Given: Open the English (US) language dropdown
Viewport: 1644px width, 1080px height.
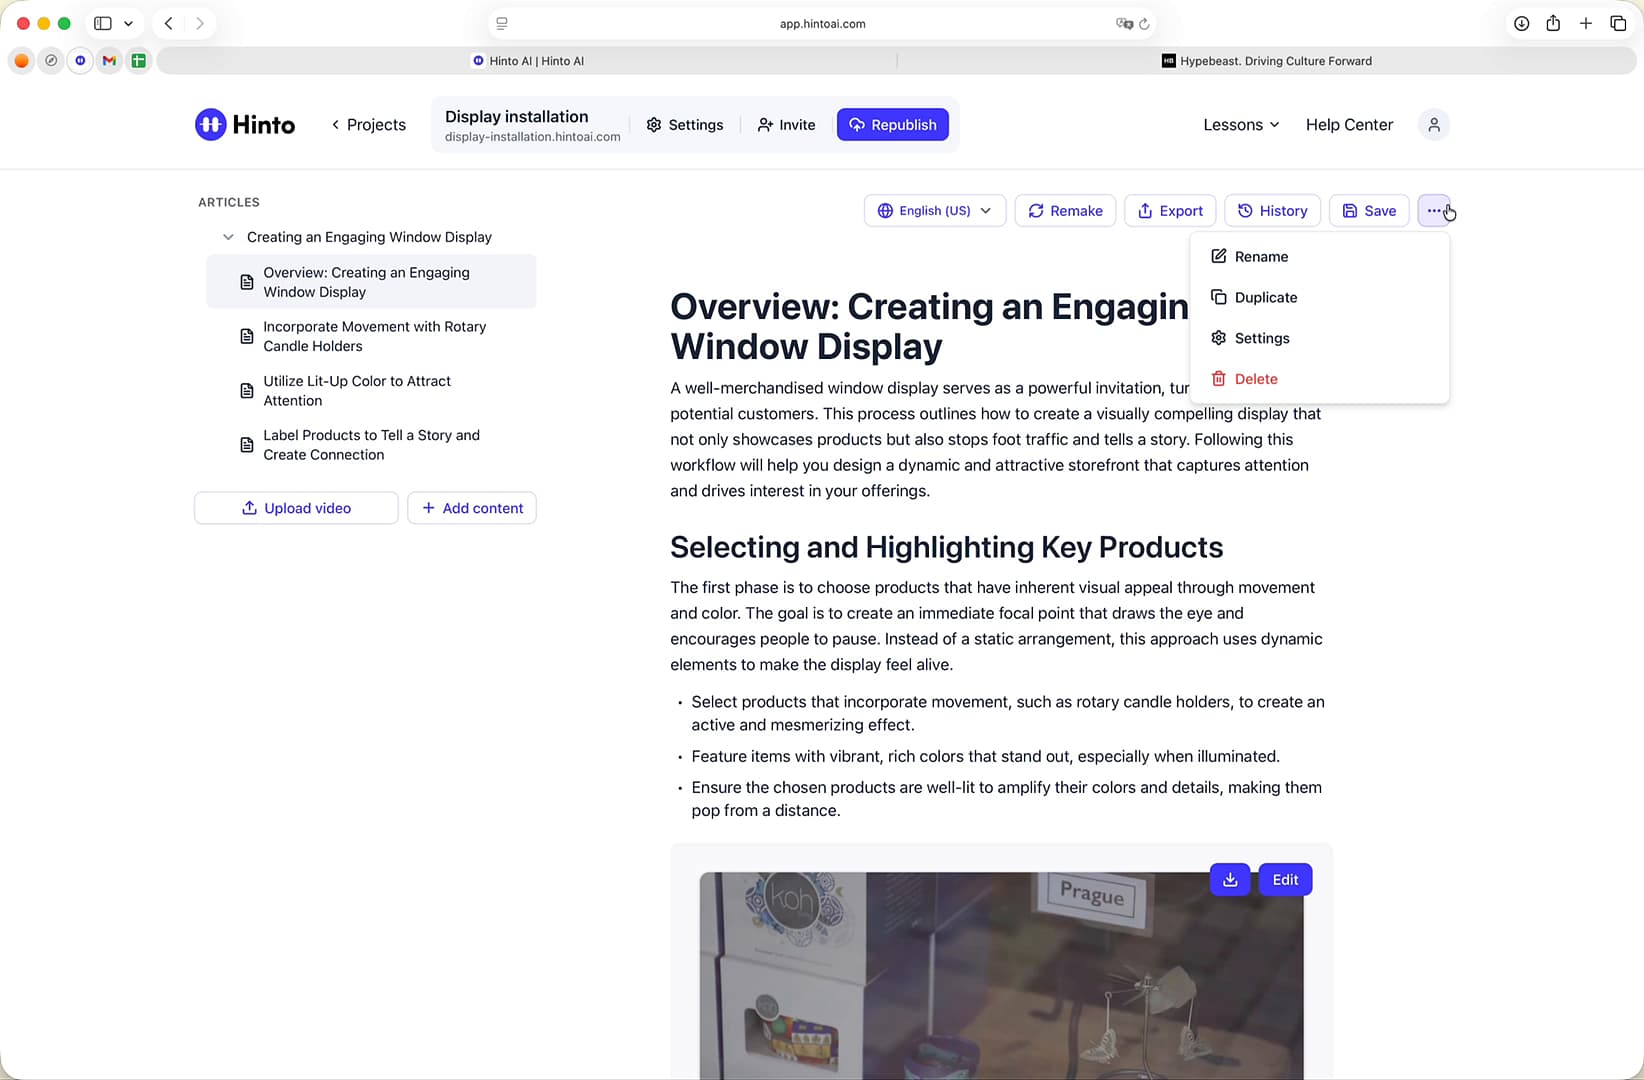Looking at the screenshot, I should [x=935, y=211].
